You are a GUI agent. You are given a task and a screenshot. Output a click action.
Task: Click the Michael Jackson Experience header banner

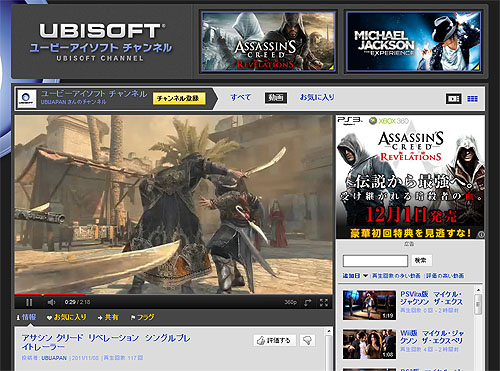[414, 41]
